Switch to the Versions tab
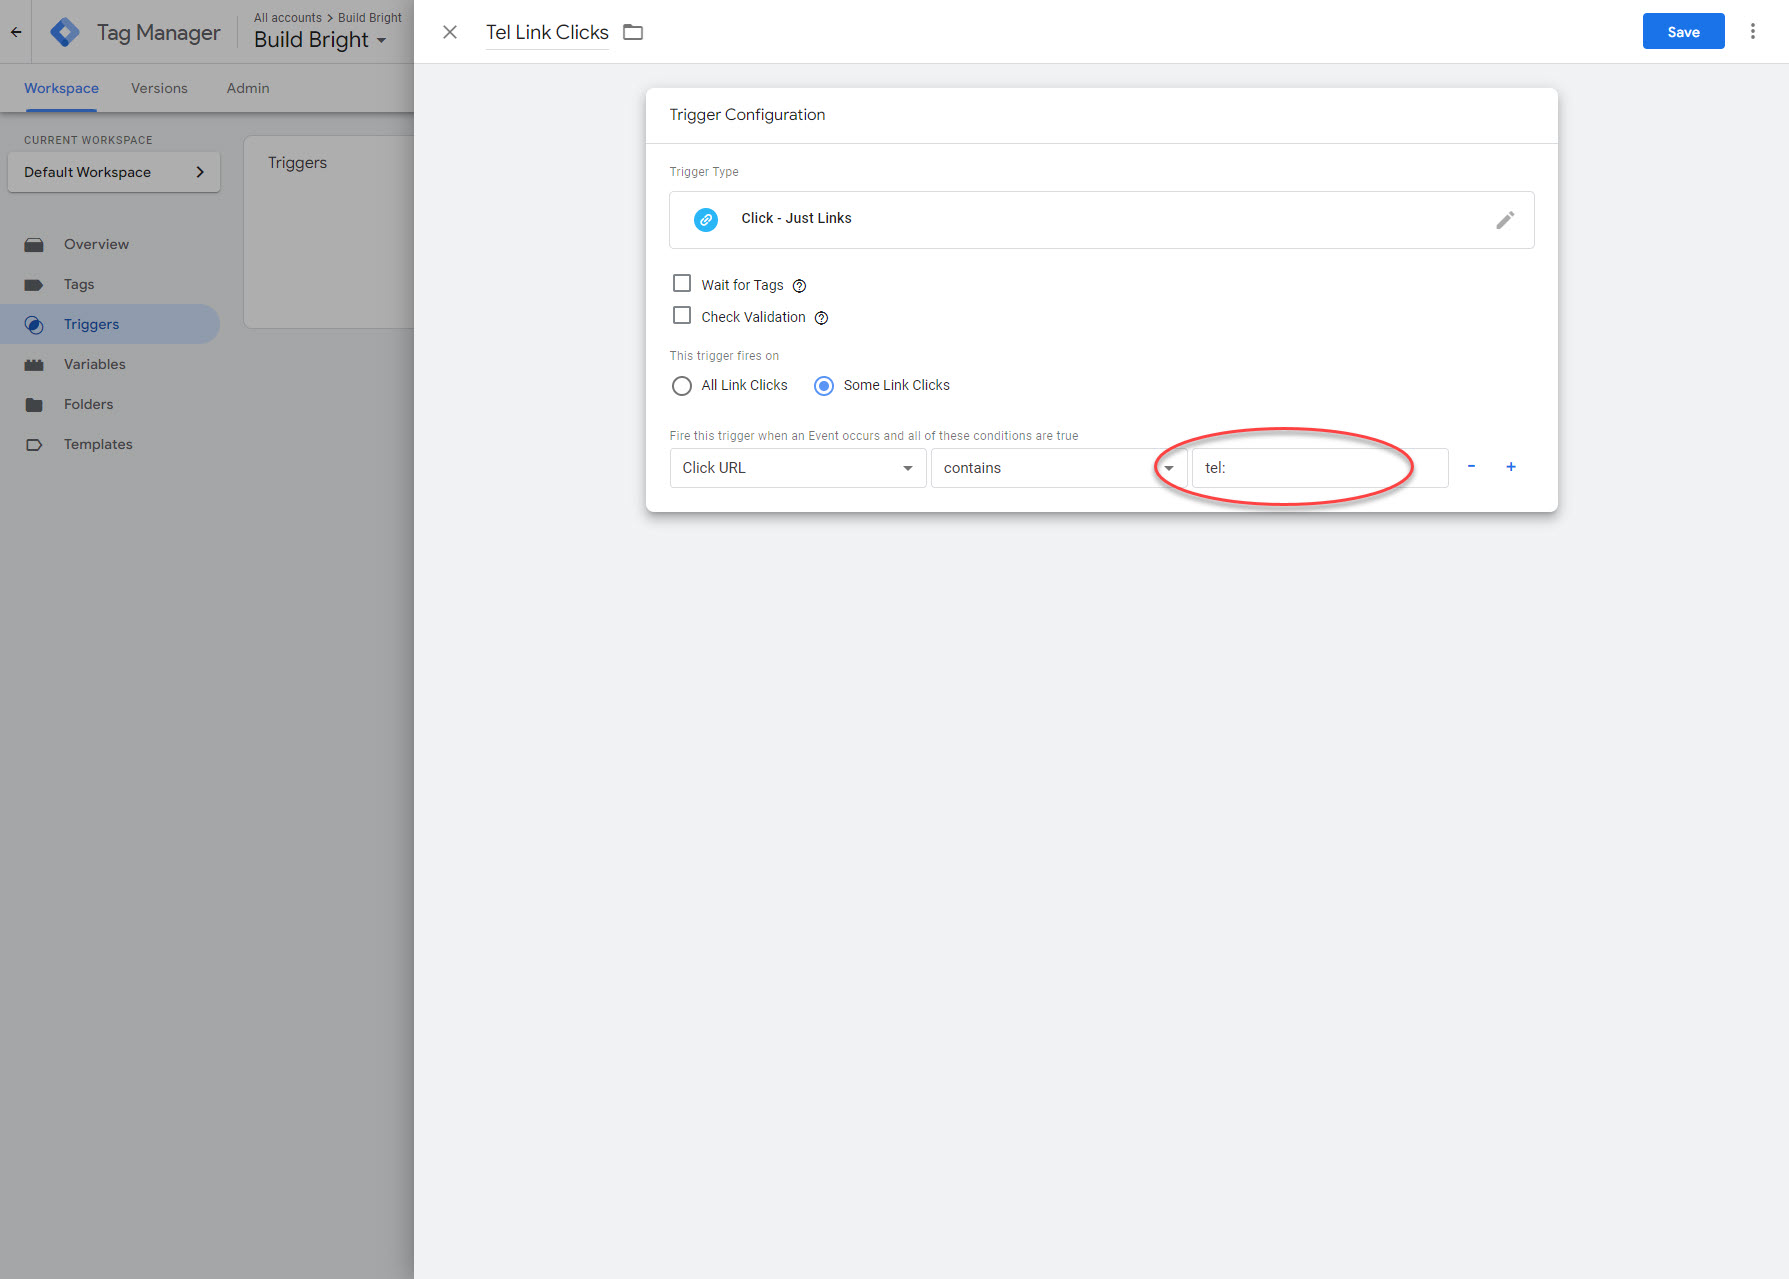The image size is (1789, 1279). click(x=159, y=88)
